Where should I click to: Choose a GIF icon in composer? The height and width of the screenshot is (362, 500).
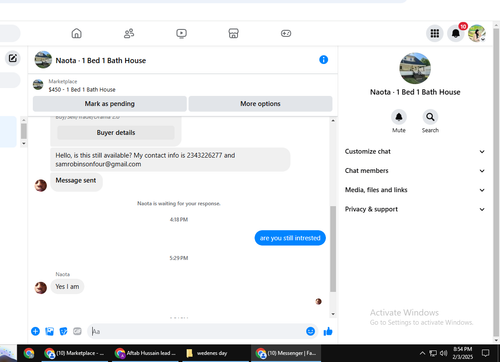pyautogui.click(x=77, y=331)
